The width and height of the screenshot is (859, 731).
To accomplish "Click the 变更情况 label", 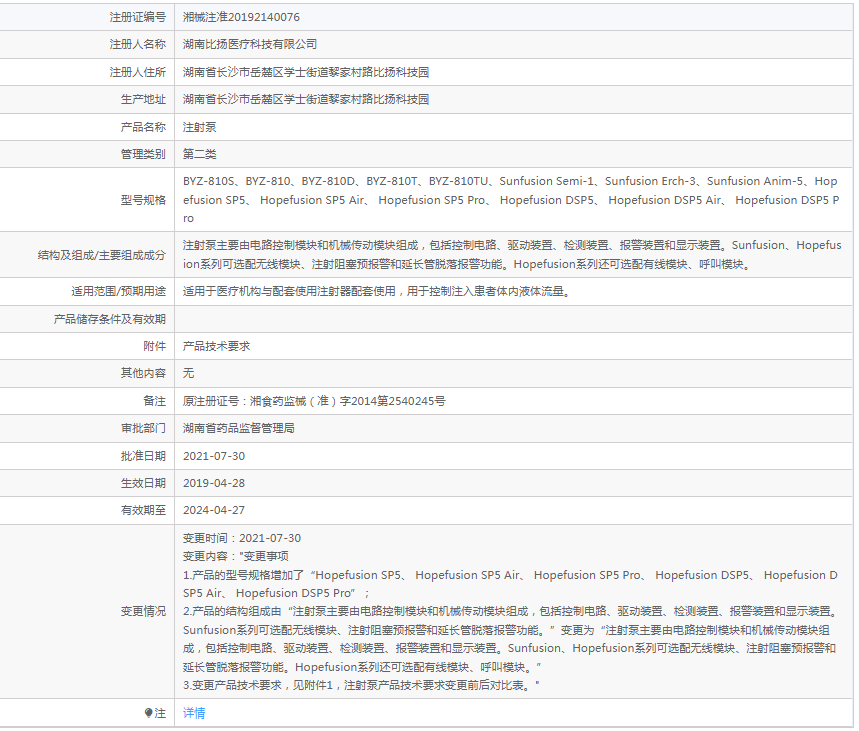I will pyautogui.click(x=143, y=612).
